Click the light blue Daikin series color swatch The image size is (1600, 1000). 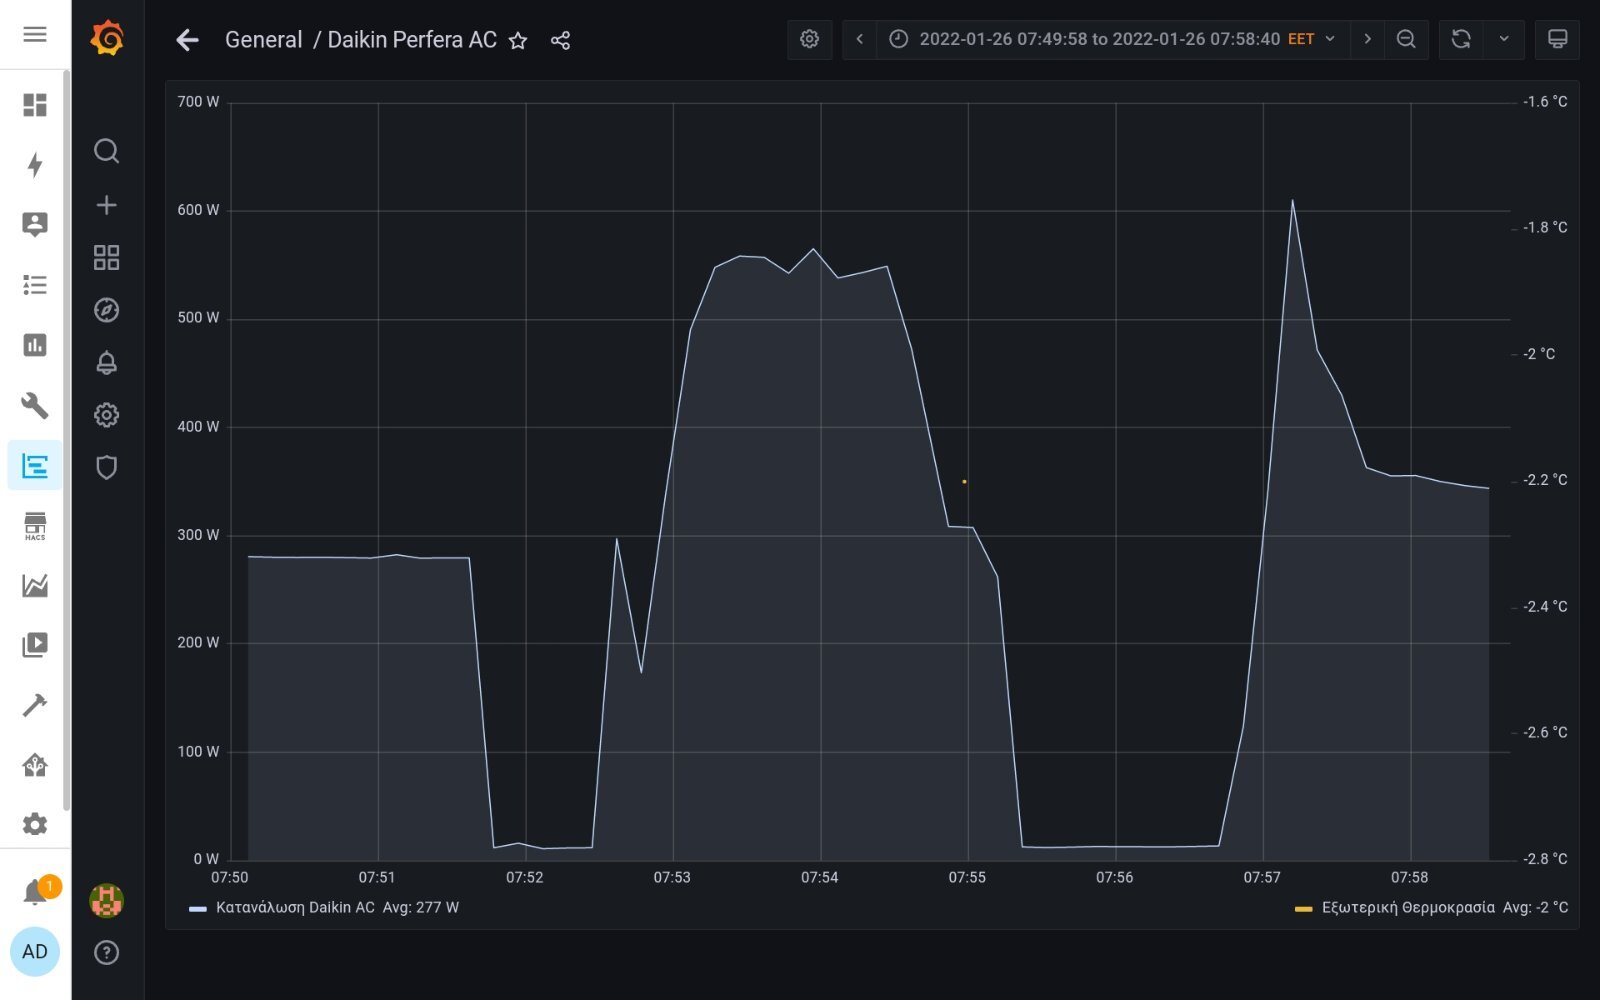(x=198, y=909)
